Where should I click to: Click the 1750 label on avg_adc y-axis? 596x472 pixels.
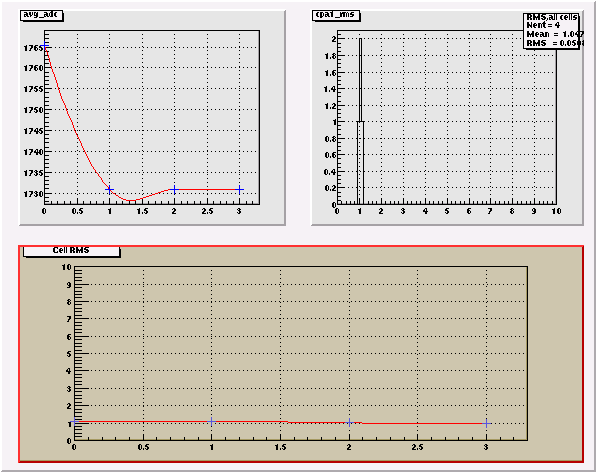pos(33,110)
